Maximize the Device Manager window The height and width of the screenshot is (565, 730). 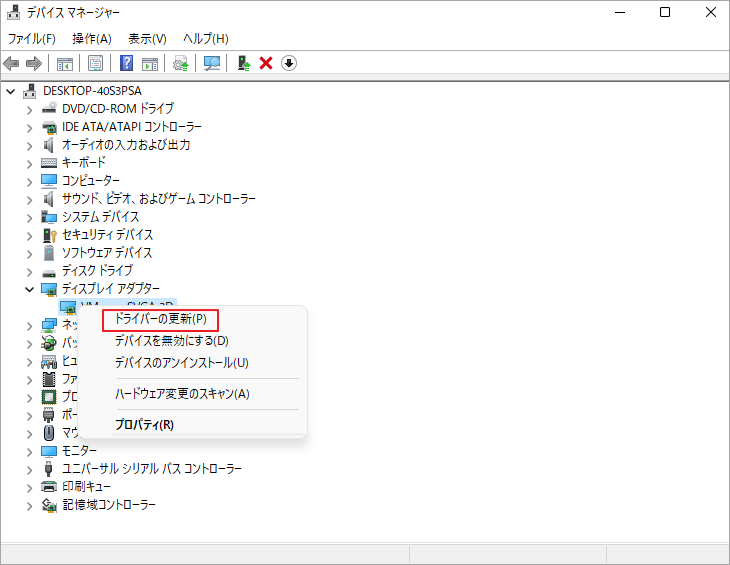click(665, 13)
